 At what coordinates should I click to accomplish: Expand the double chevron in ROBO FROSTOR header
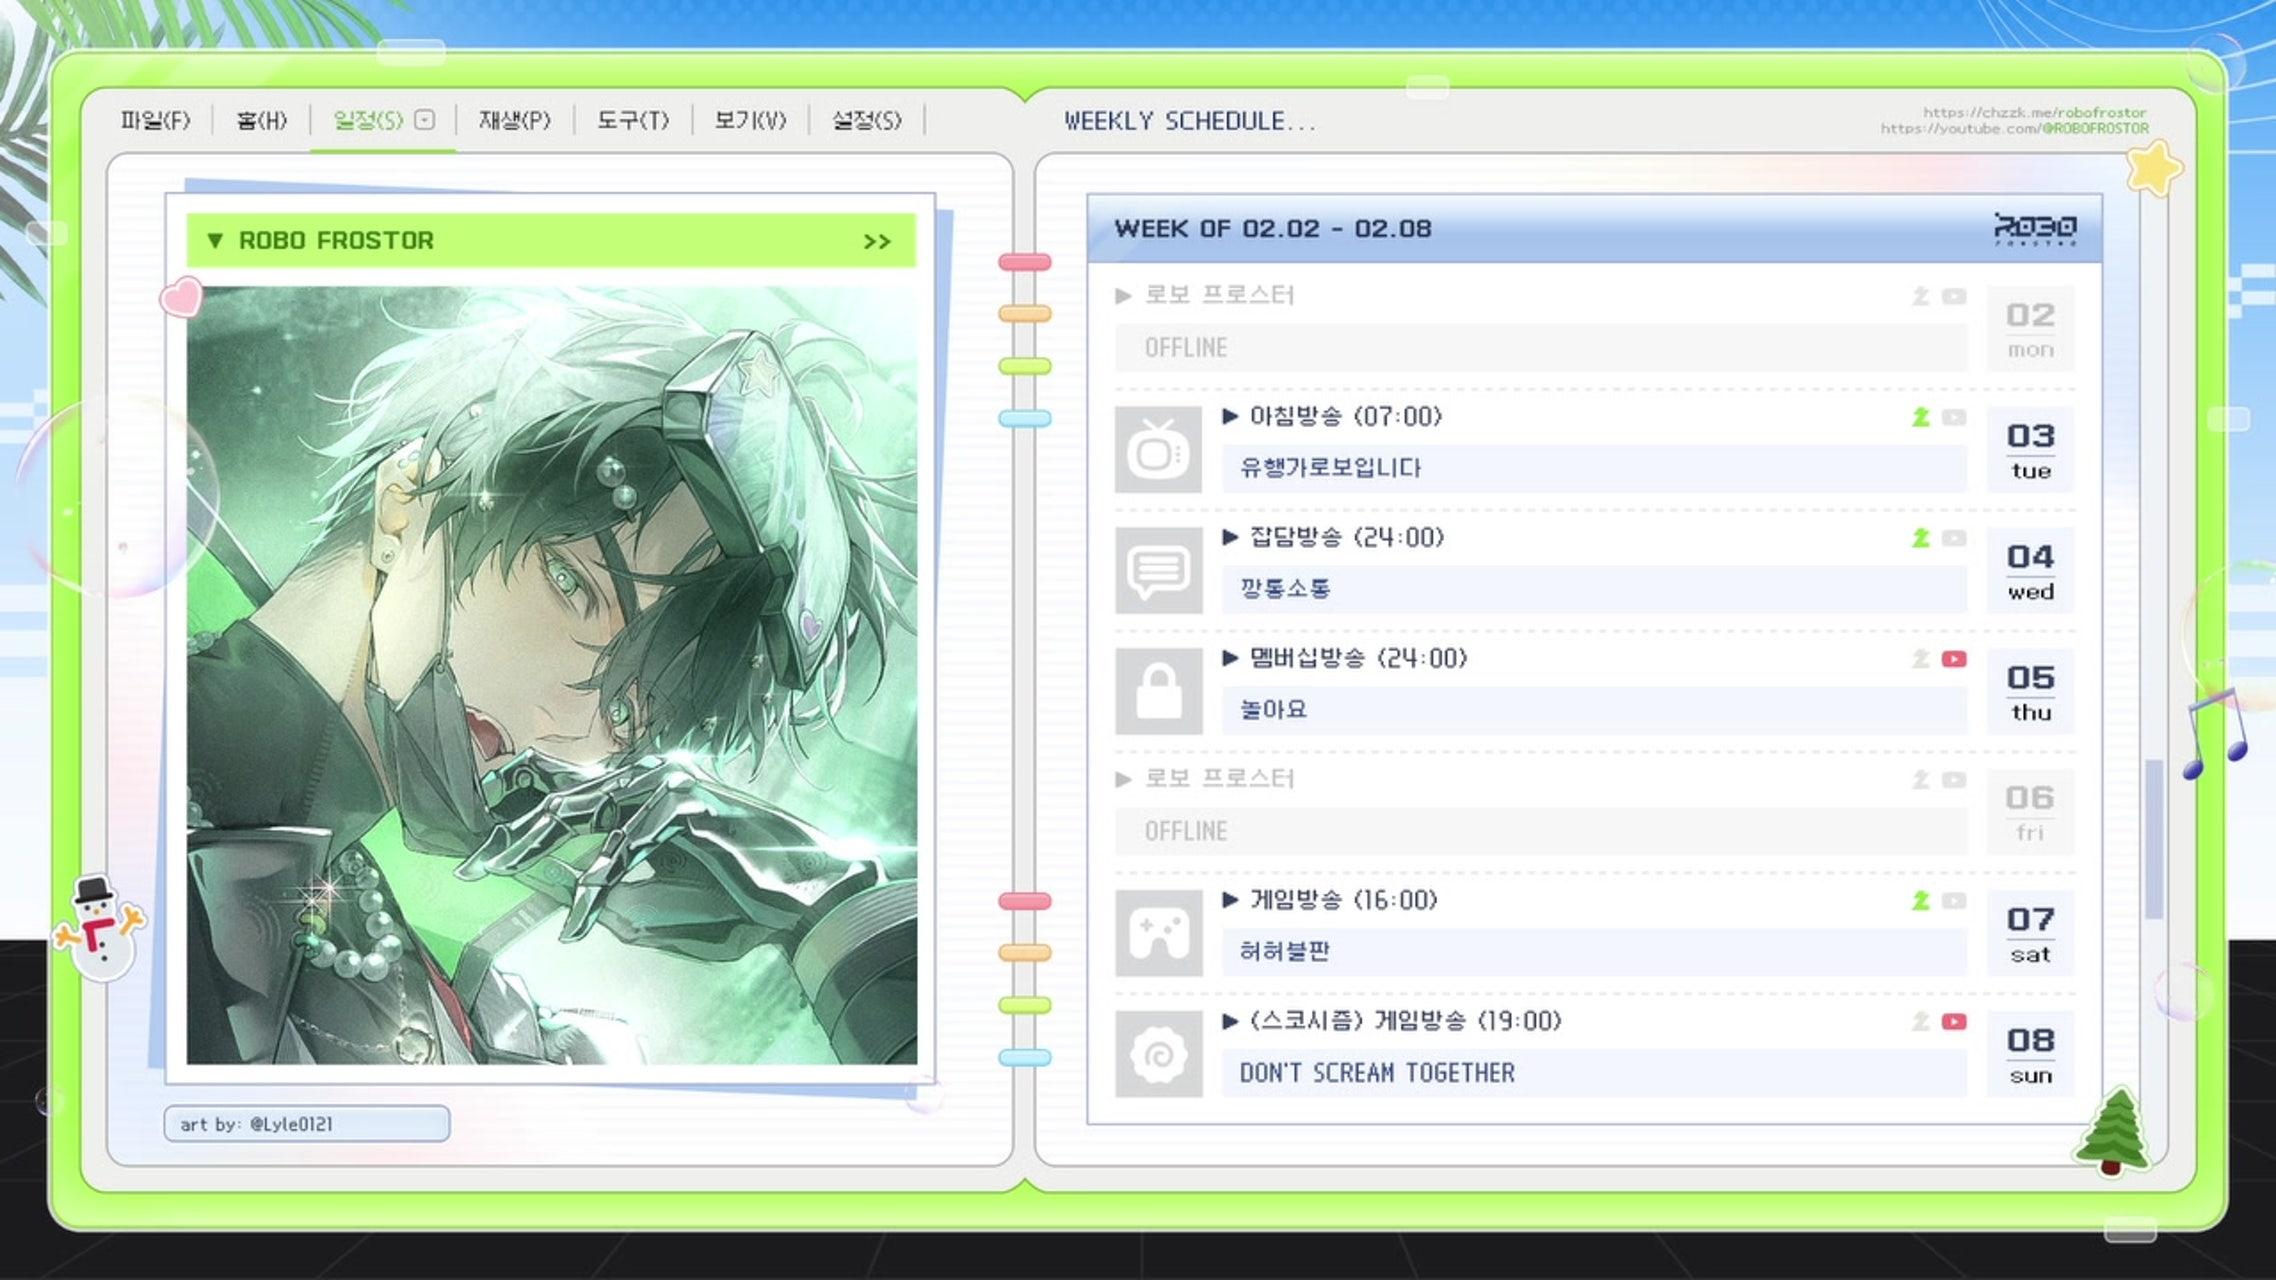tap(877, 242)
